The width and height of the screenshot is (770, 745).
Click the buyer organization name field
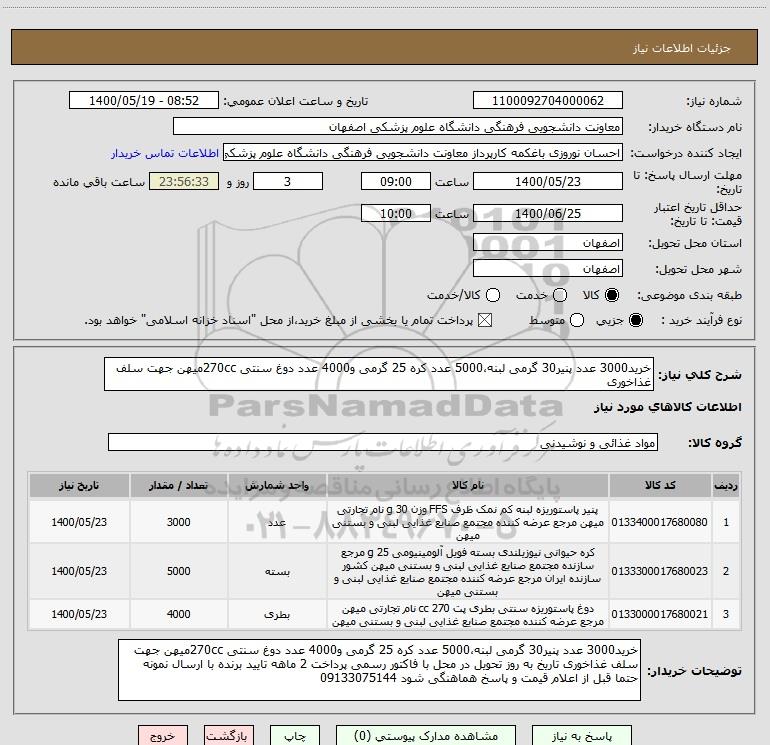point(398,127)
